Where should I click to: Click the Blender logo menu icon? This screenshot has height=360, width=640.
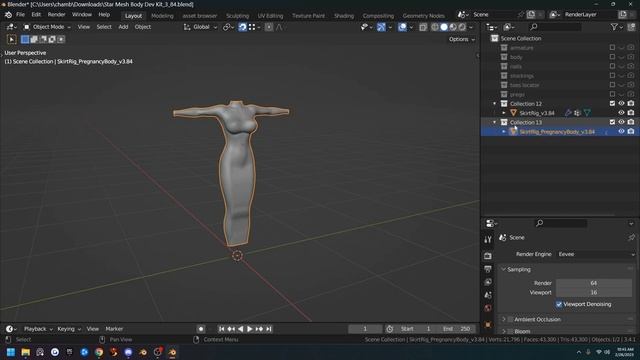tap(8, 15)
